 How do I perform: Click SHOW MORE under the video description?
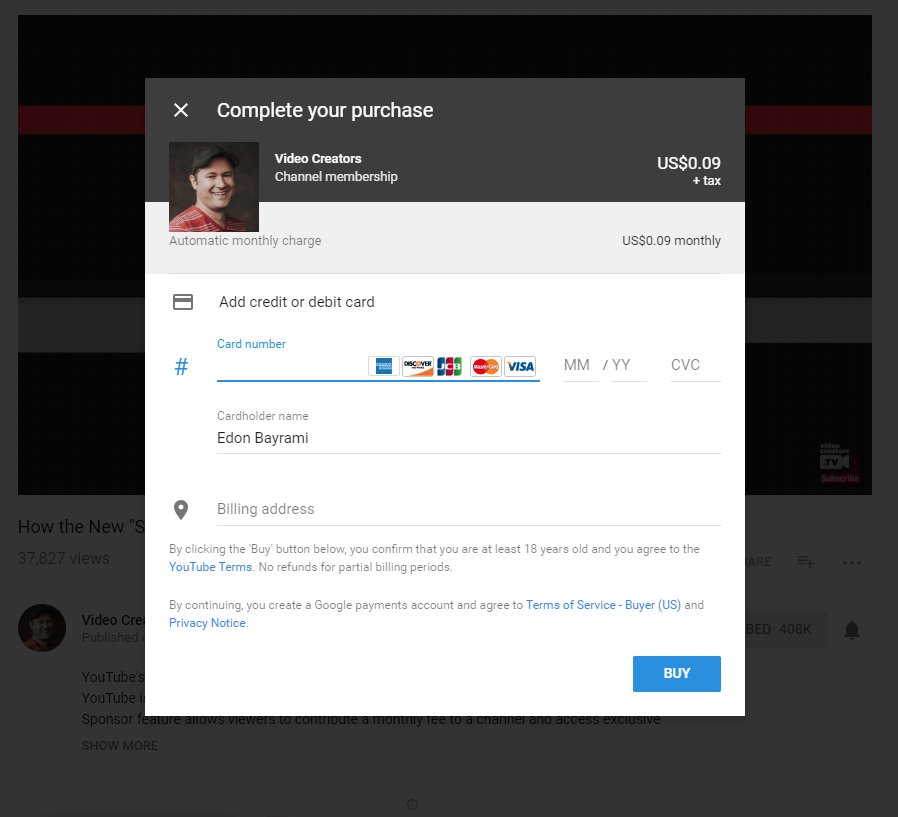point(120,745)
